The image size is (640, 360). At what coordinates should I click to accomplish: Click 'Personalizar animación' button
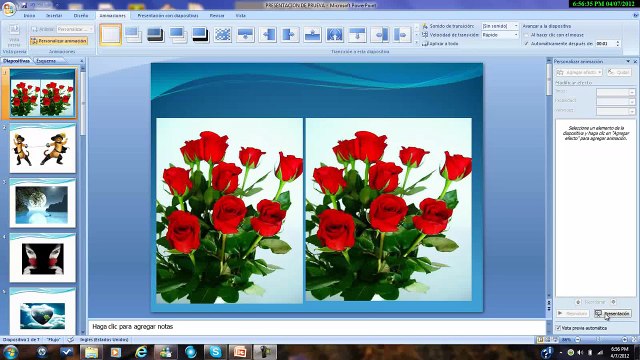pos(59,41)
